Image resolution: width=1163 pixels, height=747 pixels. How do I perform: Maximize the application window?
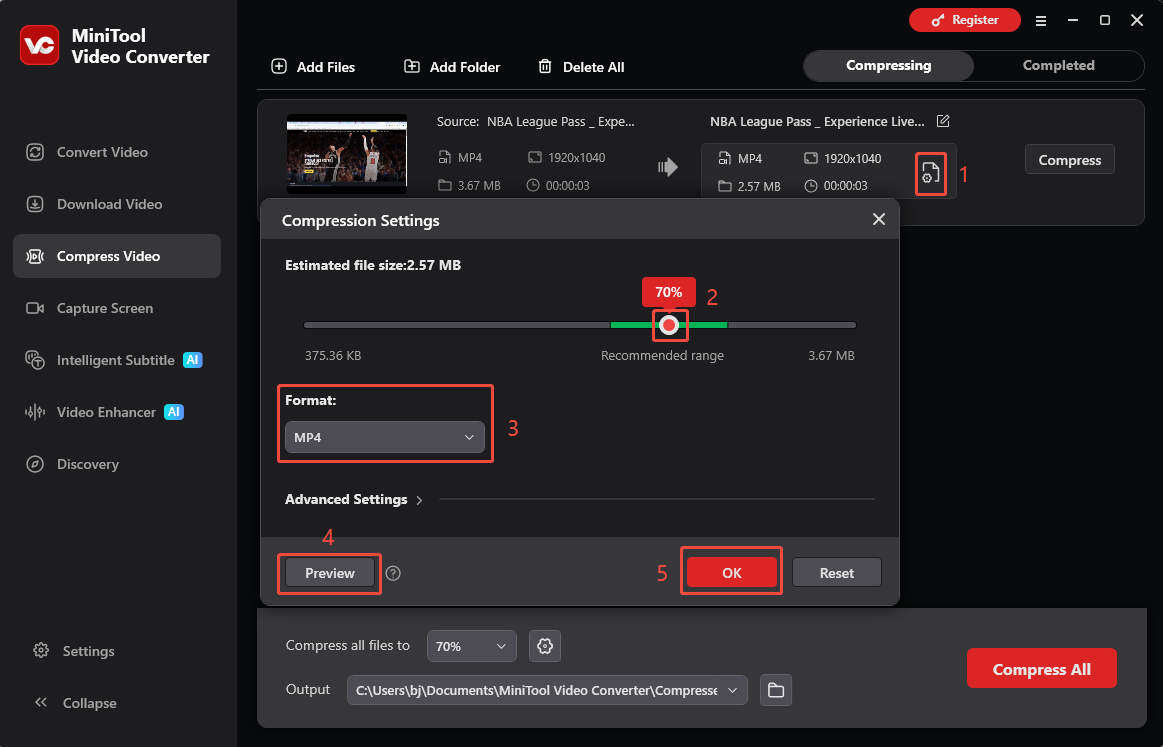[1104, 20]
